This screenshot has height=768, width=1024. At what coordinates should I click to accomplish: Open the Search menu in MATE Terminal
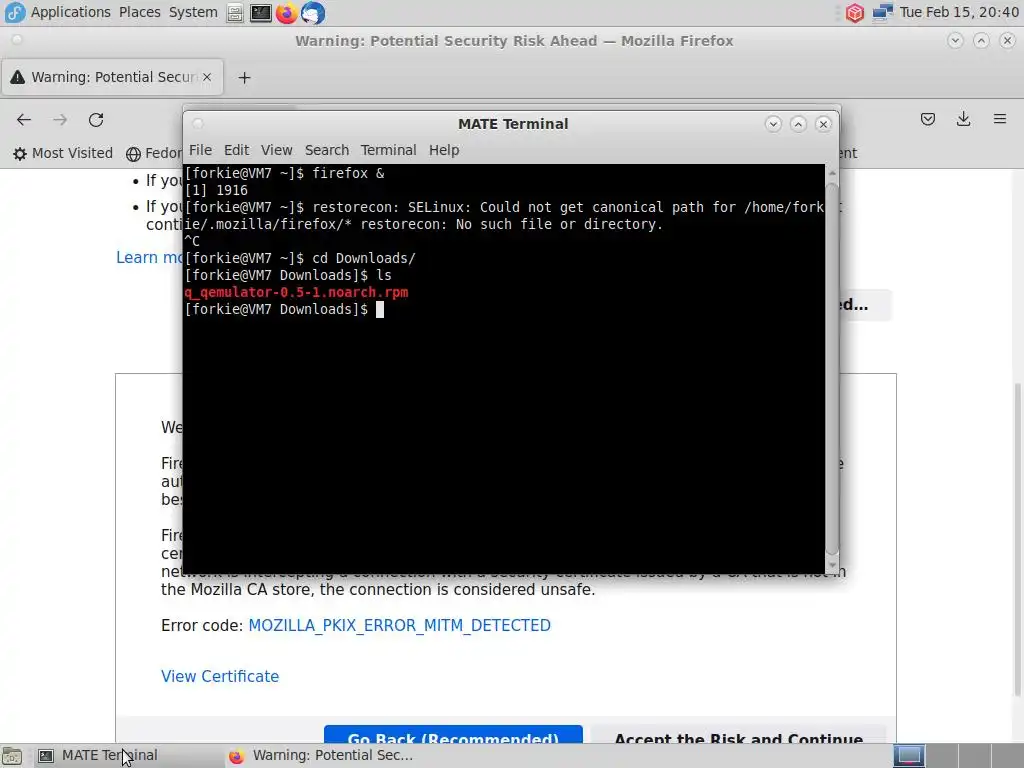[x=327, y=150]
